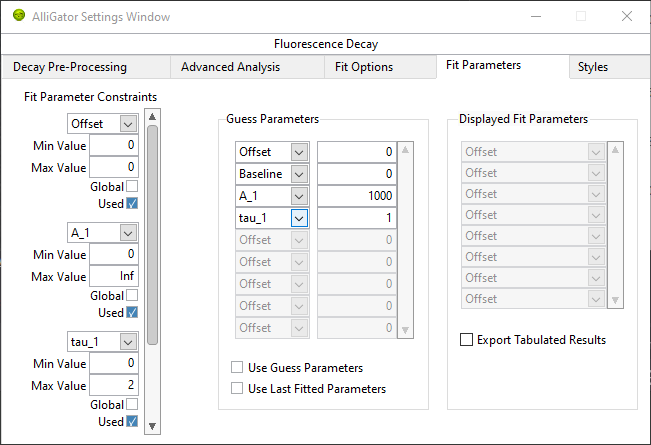Click A_1 guess value field showing 1000
Viewport: 651px width, 445px height.
click(x=357, y=196)
